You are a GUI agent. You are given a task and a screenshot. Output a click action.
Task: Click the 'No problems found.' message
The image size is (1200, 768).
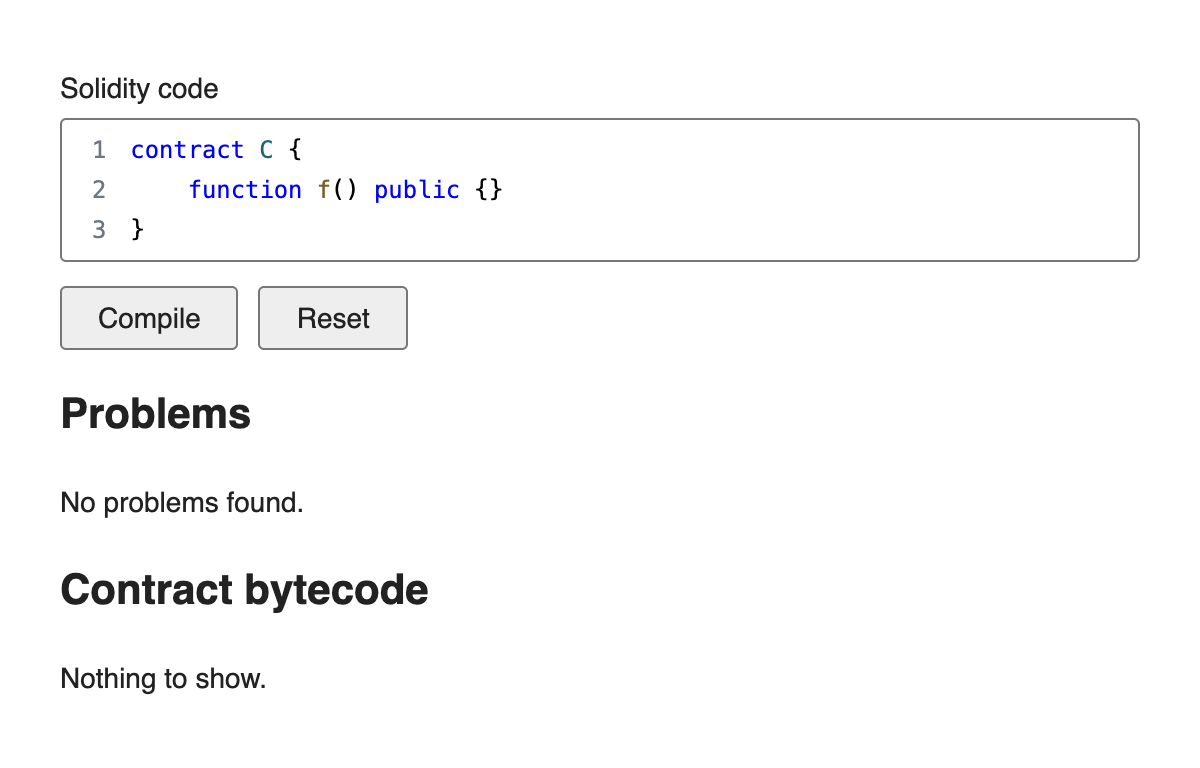coord(182,502)
